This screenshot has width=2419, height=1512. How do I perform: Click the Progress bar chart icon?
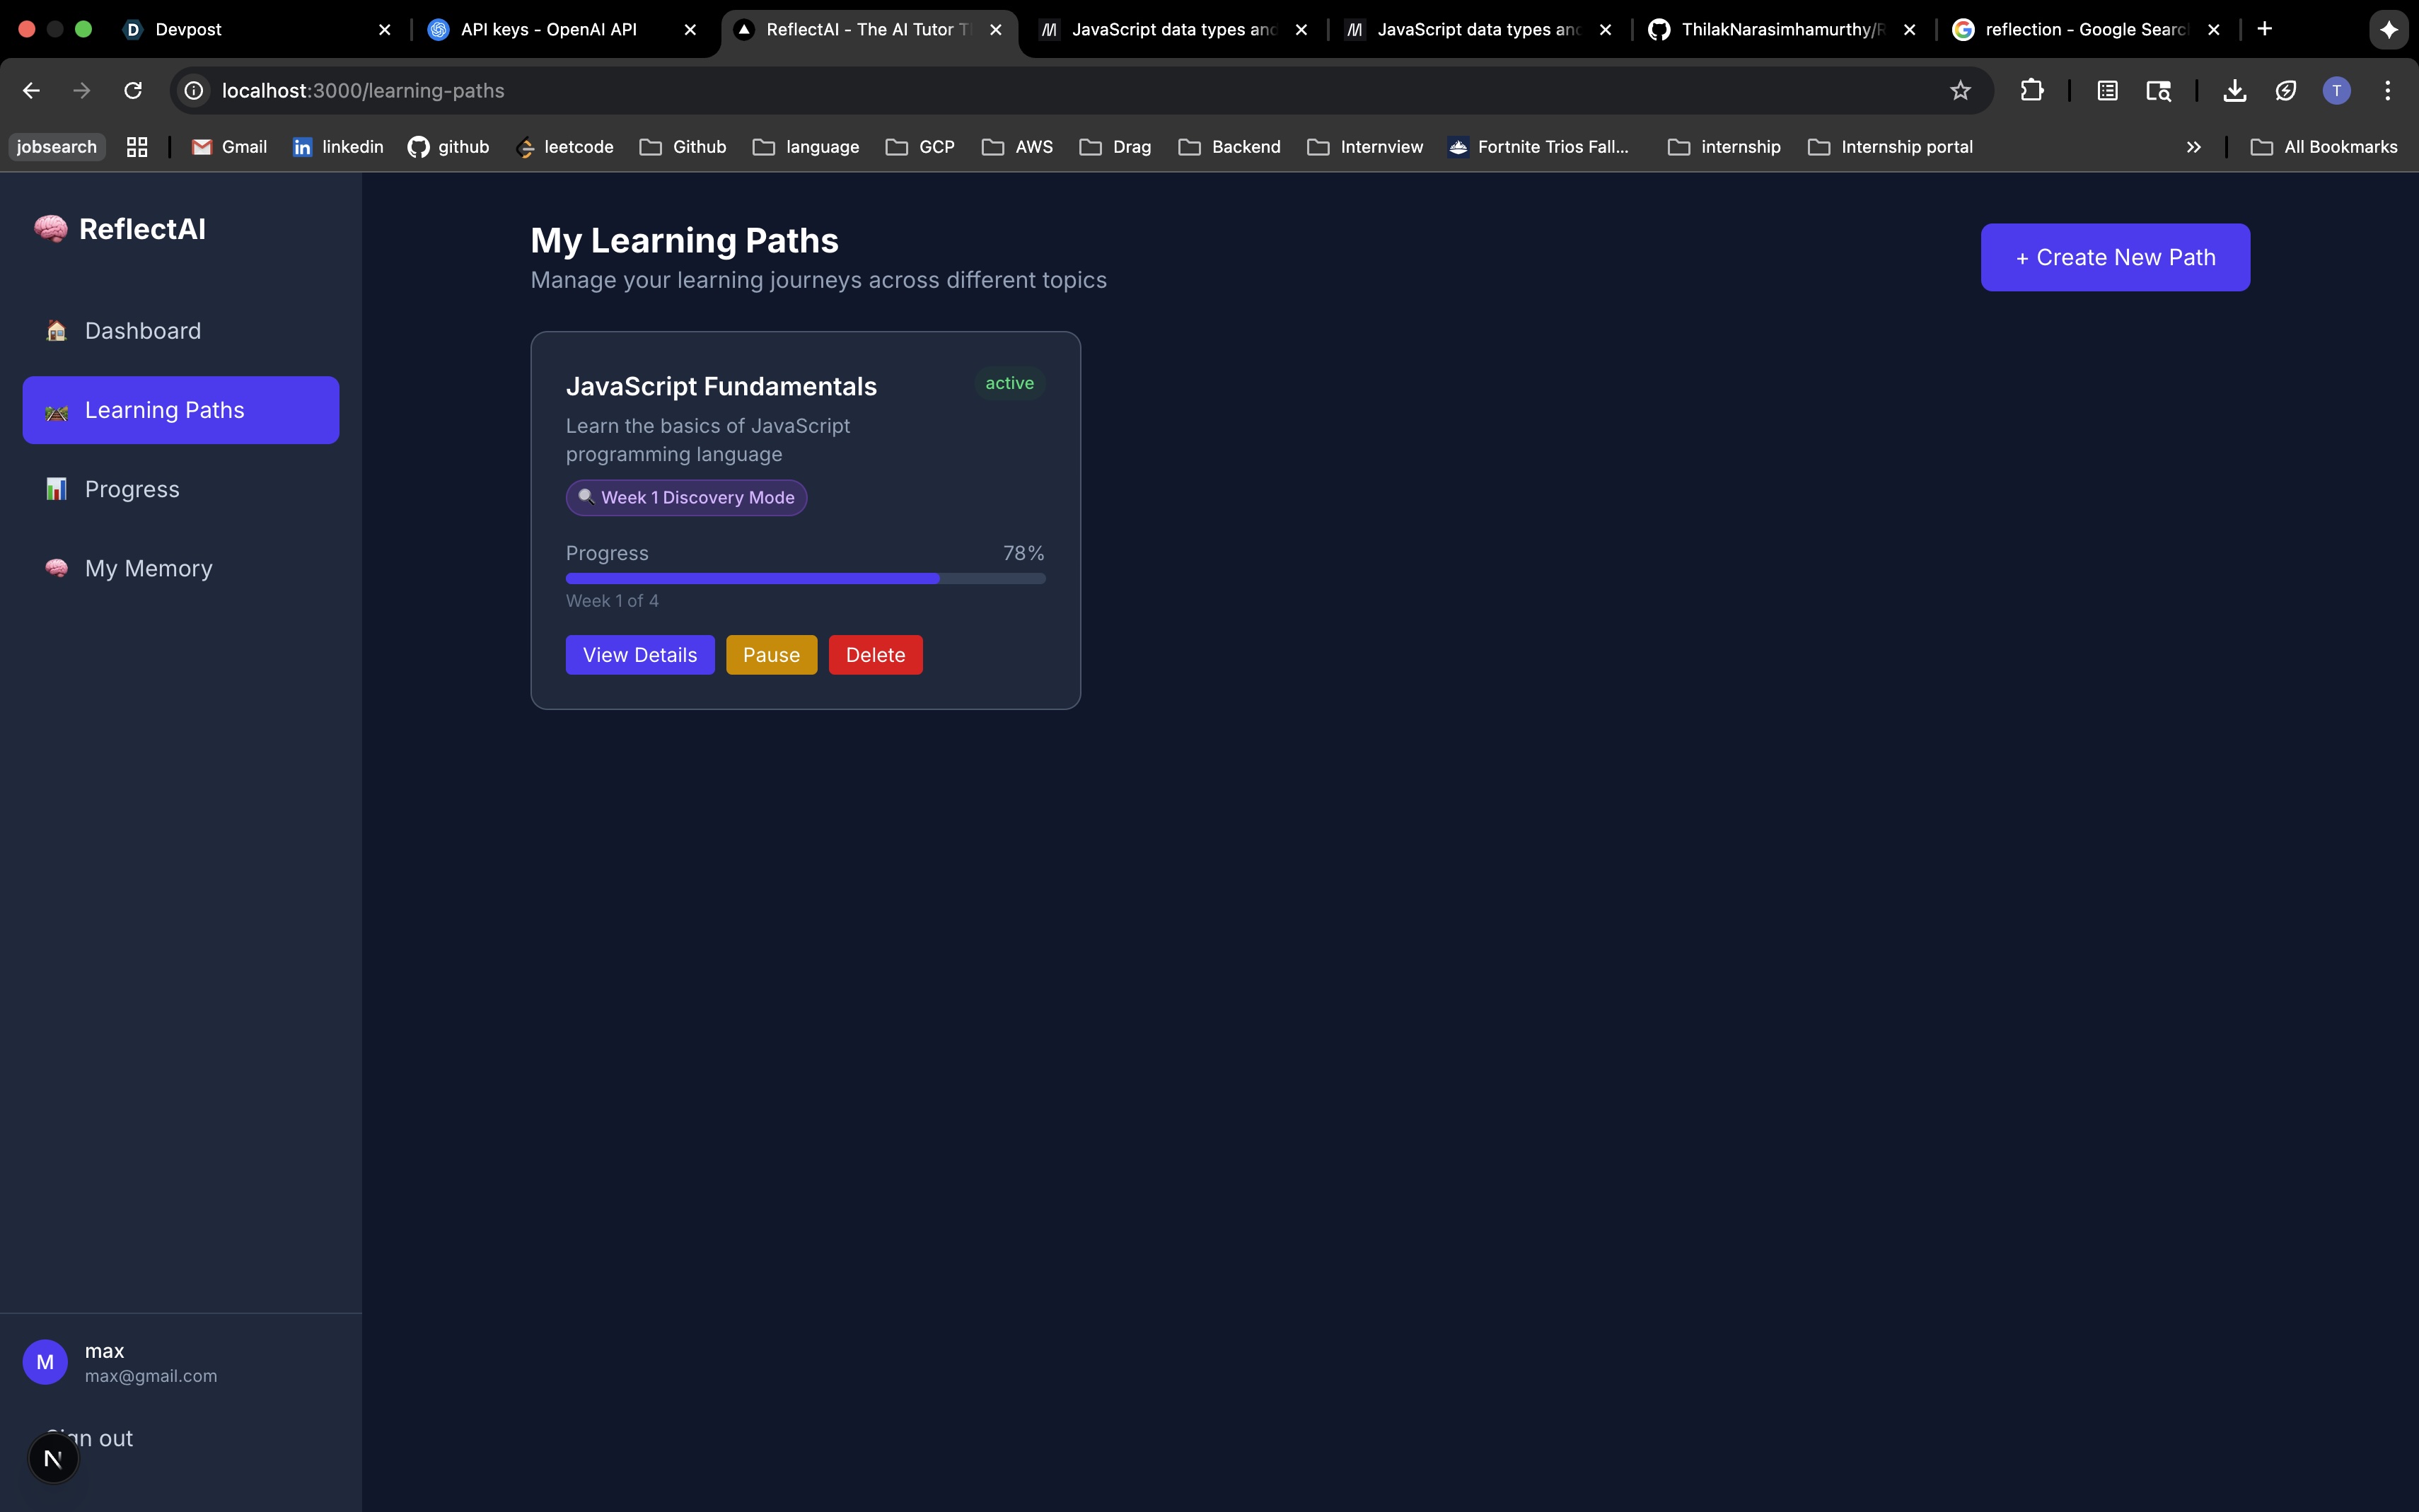pos(56,489)
